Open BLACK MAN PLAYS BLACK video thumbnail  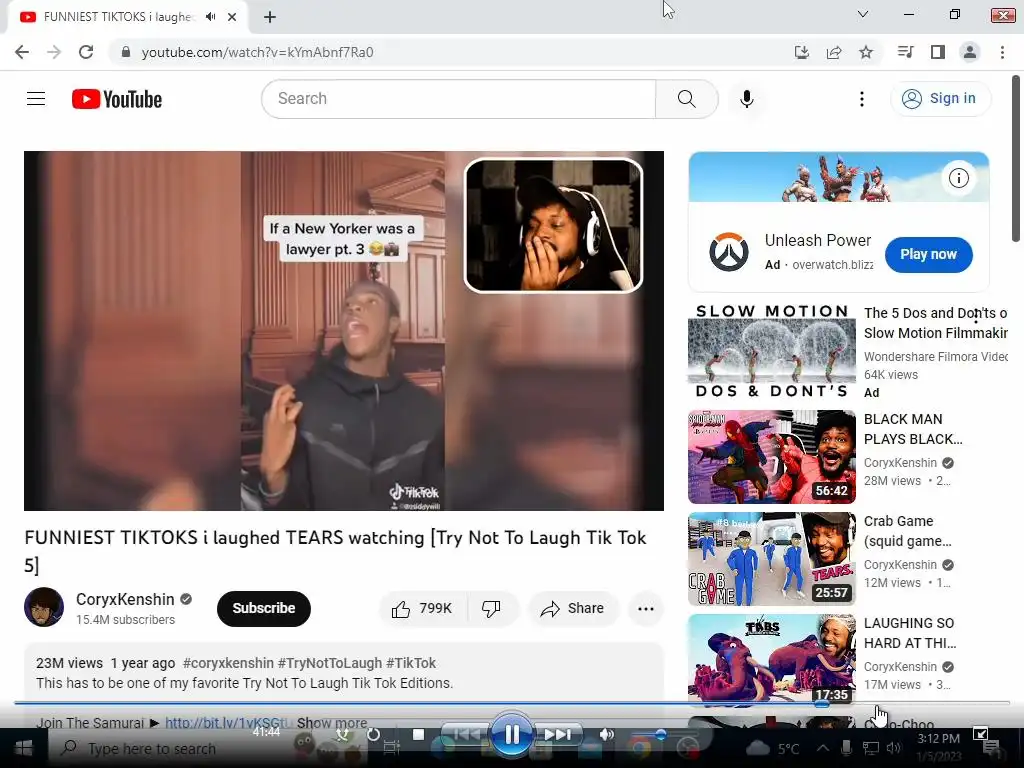[771, 457]
